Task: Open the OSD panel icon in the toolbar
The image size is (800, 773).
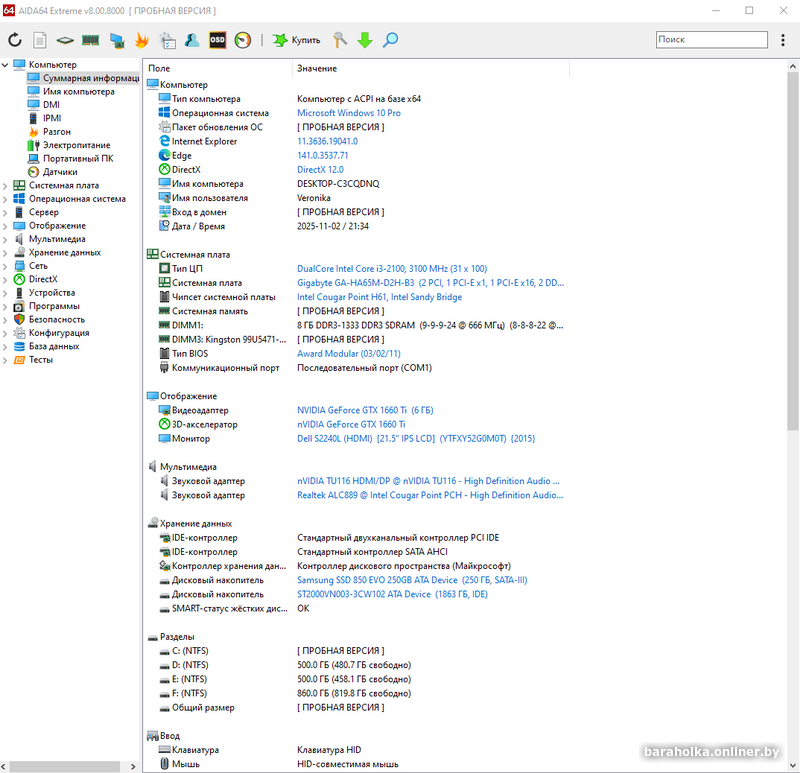Action: tap(215, 40)
